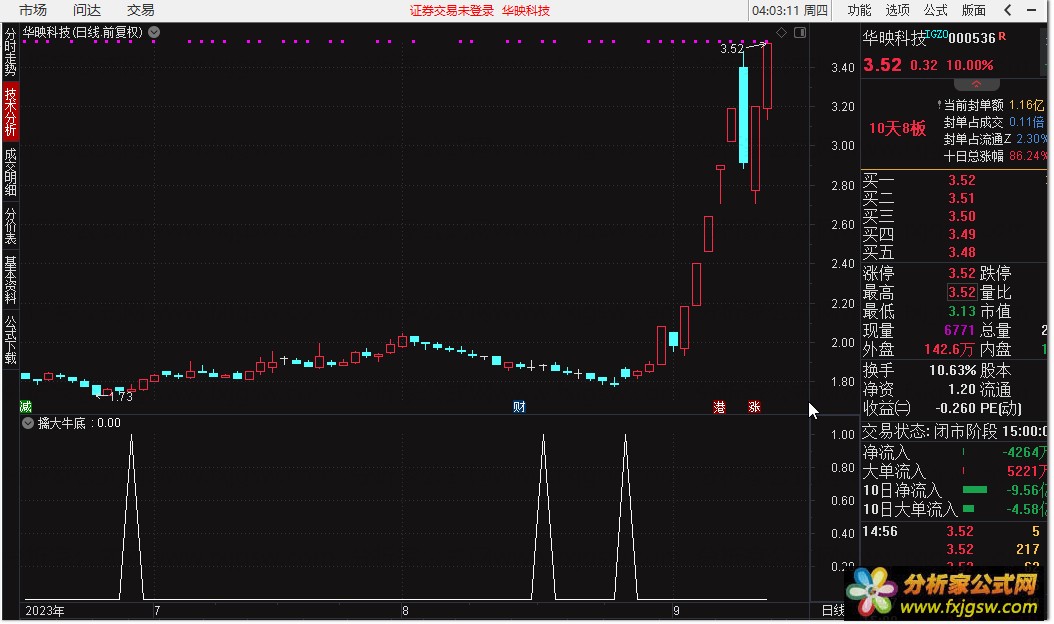Click month 8 marker on time axis
Image resolution: width=1054 pixels, height=624 pixels.
[405, 611]
